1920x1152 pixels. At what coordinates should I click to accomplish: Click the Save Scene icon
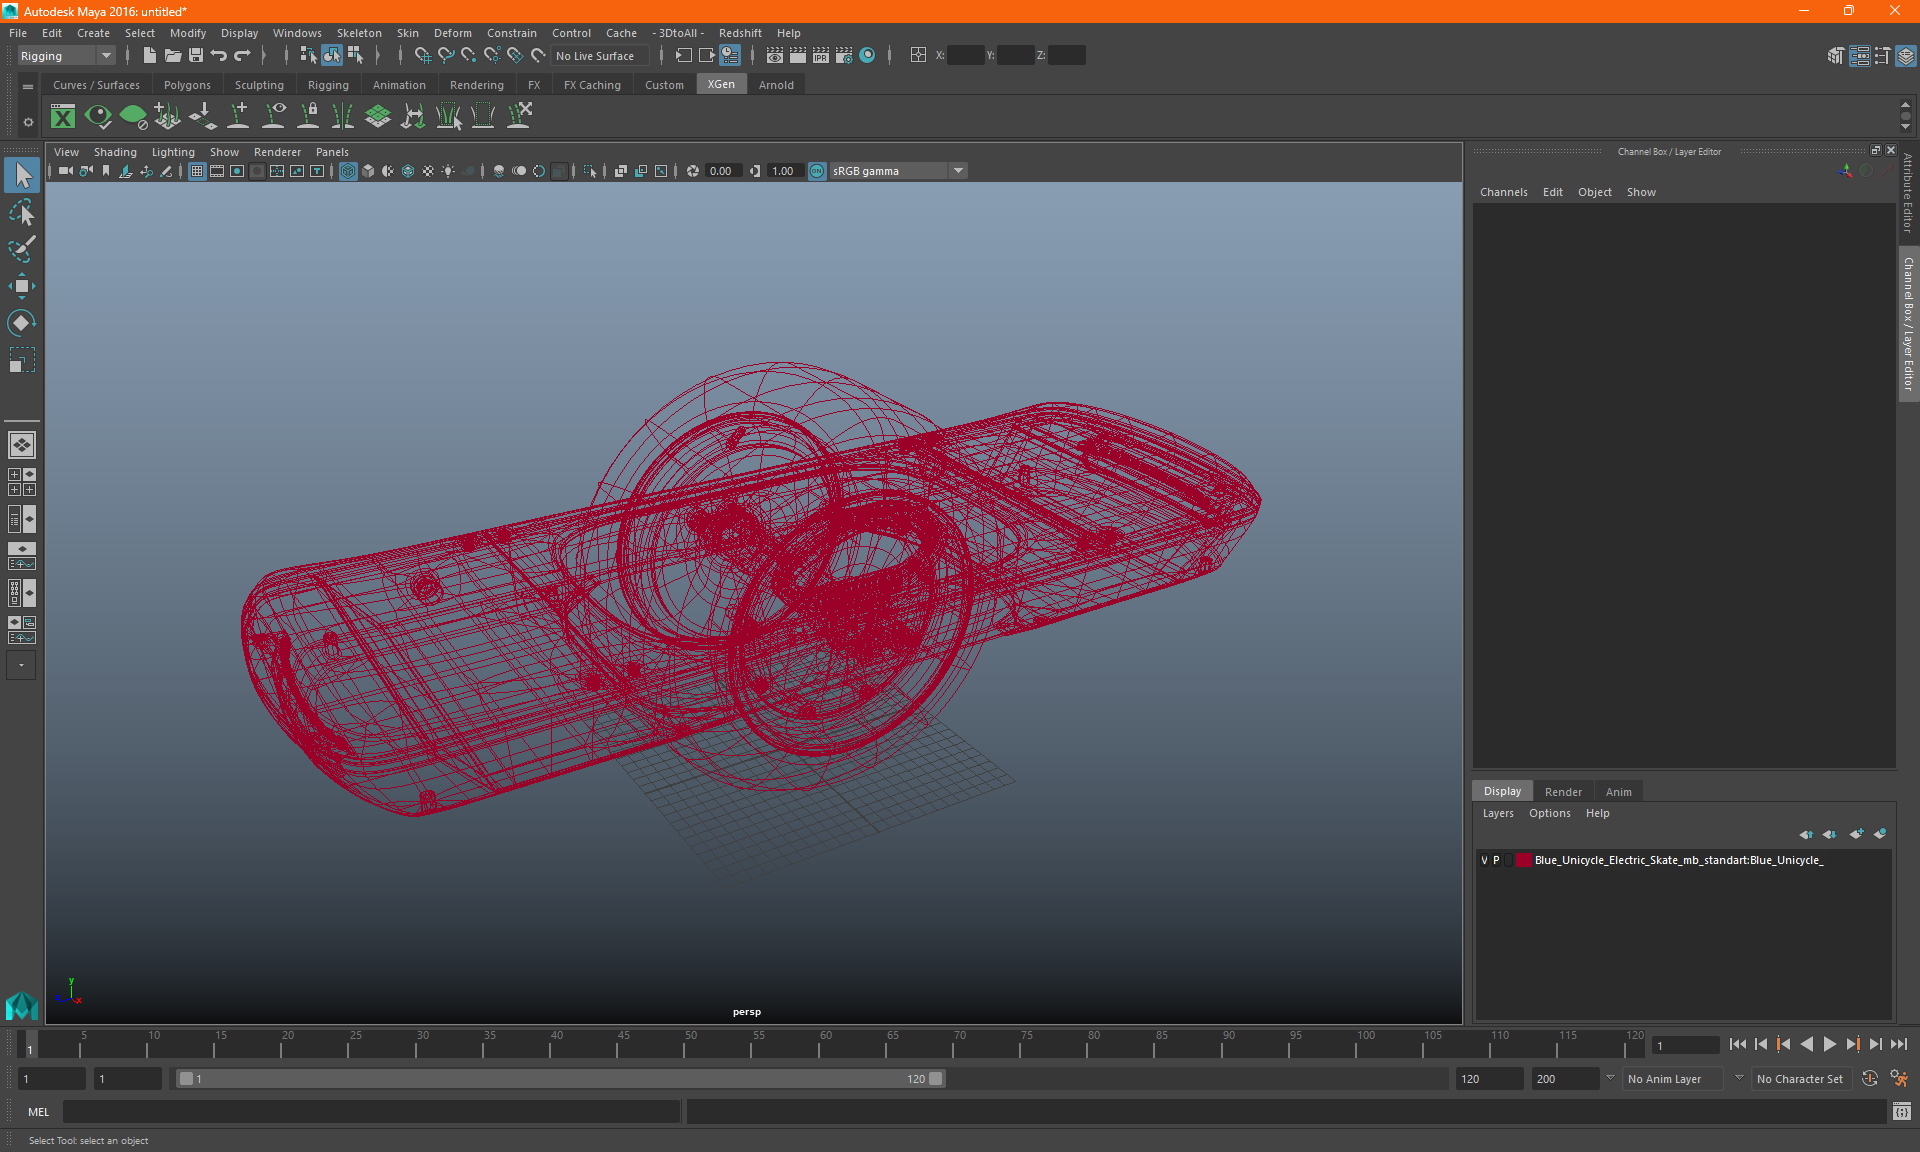pos(196,56)
